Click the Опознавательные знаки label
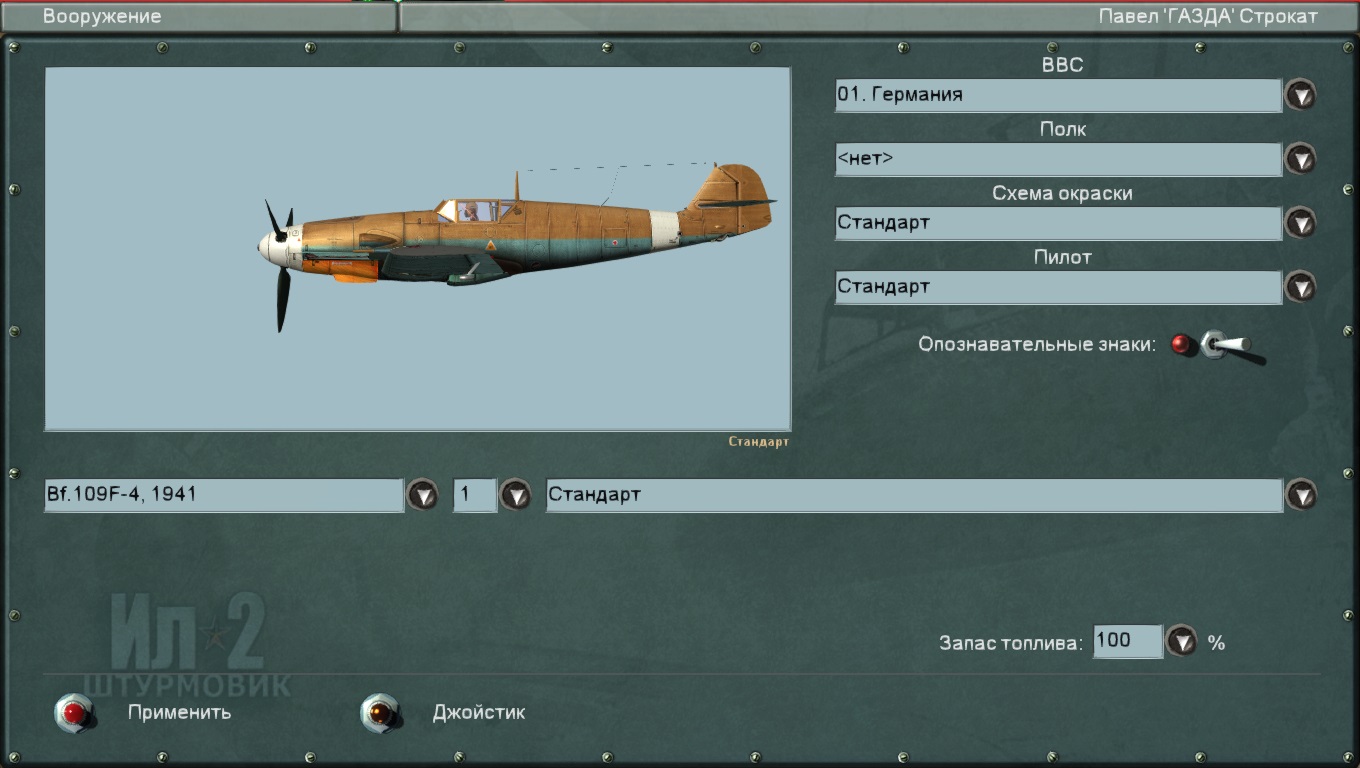1360x768 pixels. 1037,345
